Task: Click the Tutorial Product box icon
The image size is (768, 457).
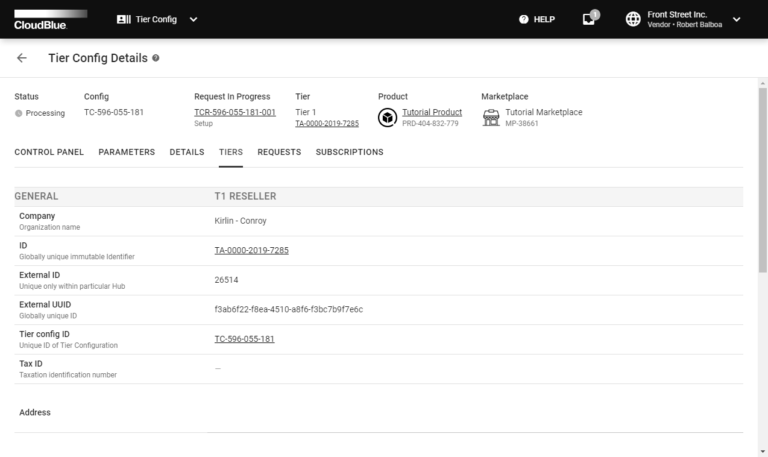Action: pyautogui.click(x=387, y=118)
